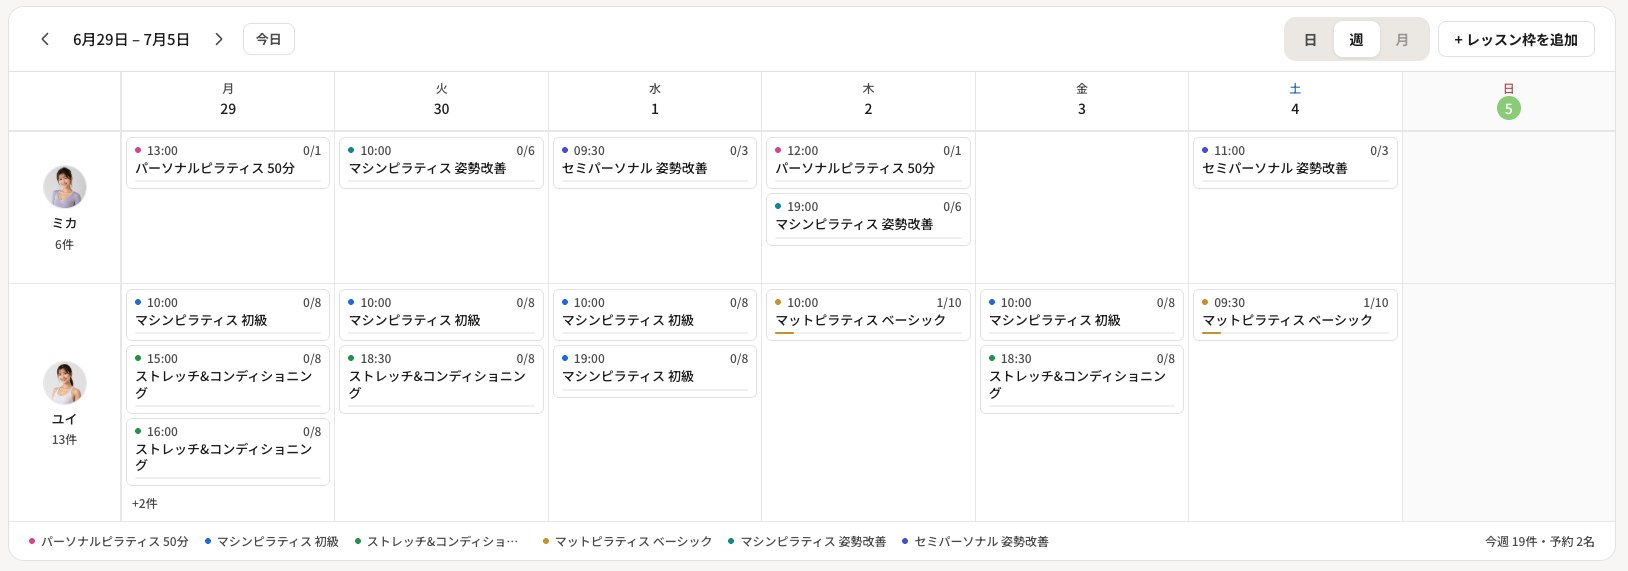Go to next week with right chevron
Screen dimensions: 1628x571
pos(218,39)
